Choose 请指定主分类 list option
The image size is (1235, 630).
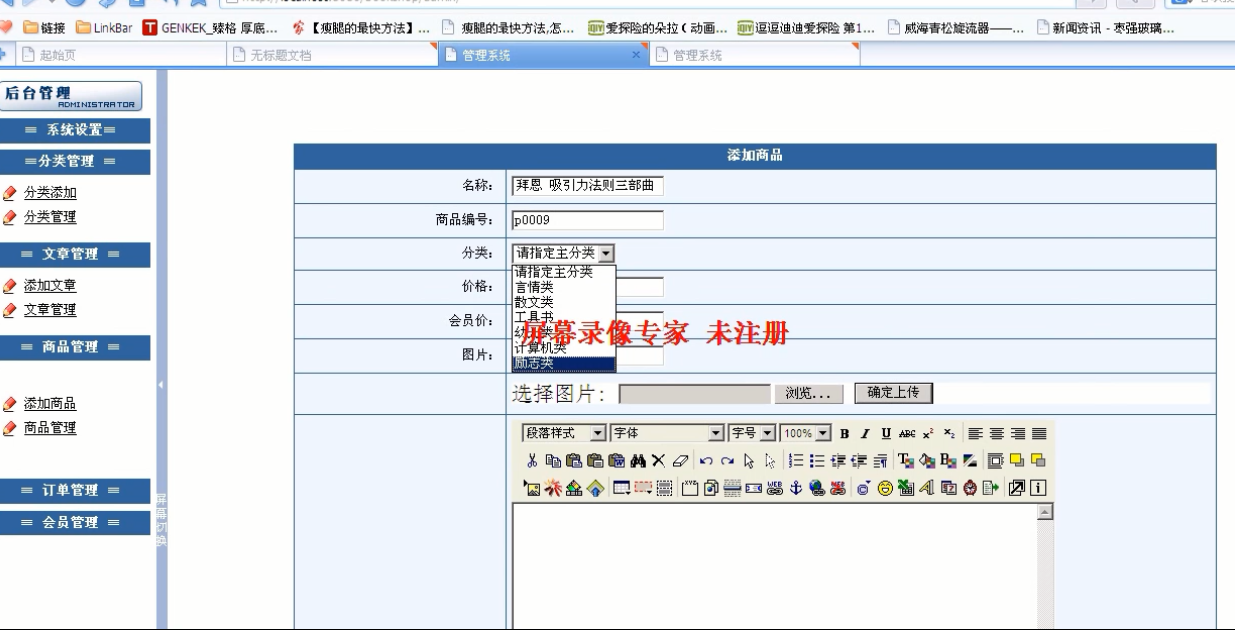pyautogui.click(x=564, y=272)
